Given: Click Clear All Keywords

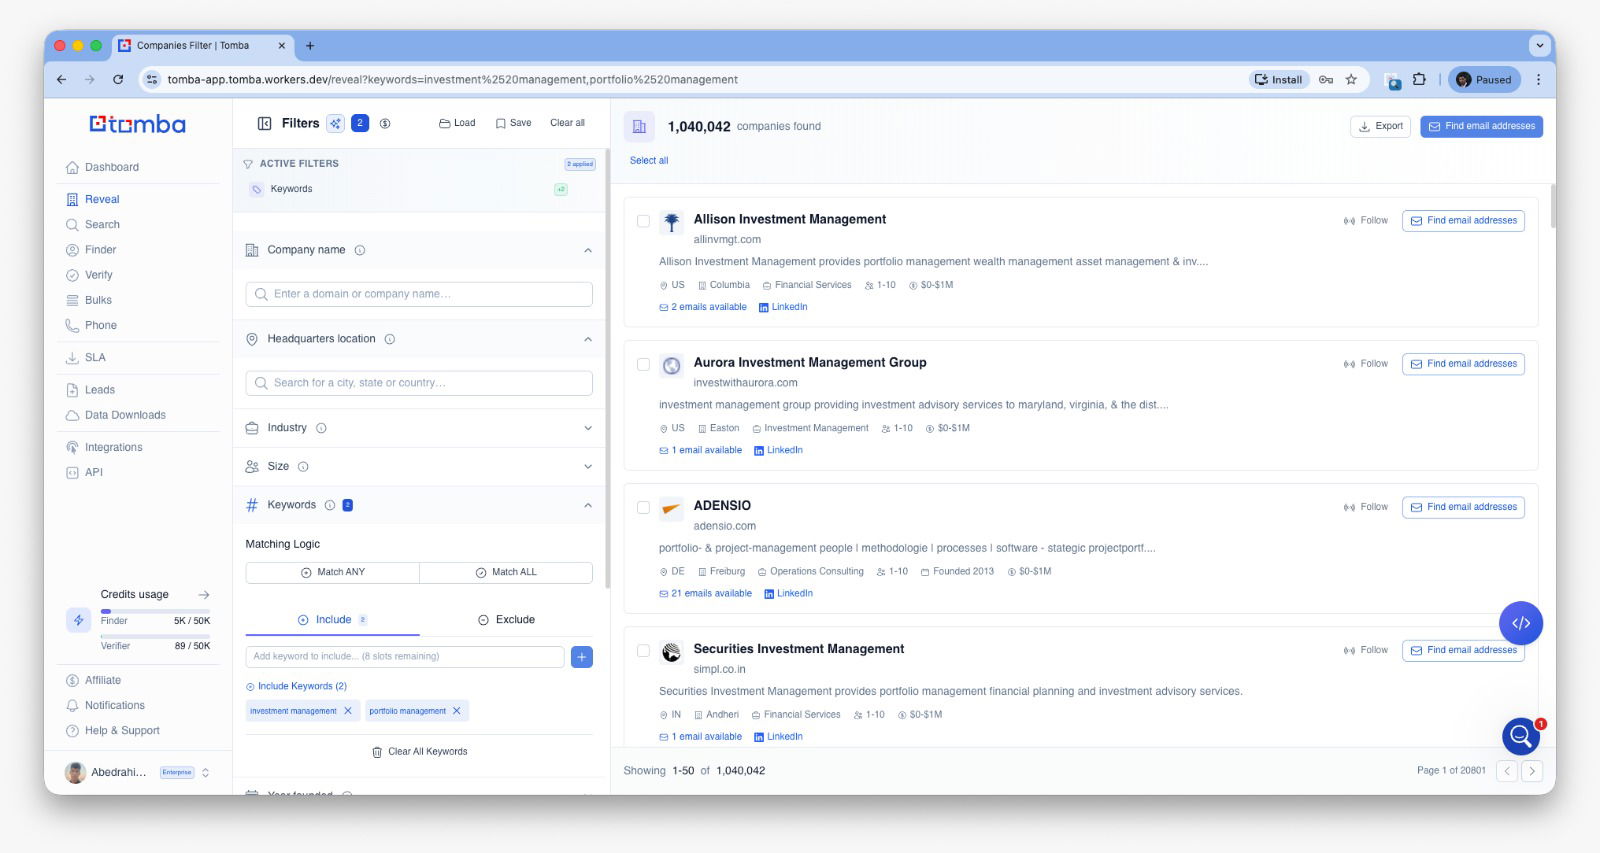Looking at the screenshot, I should tap(419, 752).
